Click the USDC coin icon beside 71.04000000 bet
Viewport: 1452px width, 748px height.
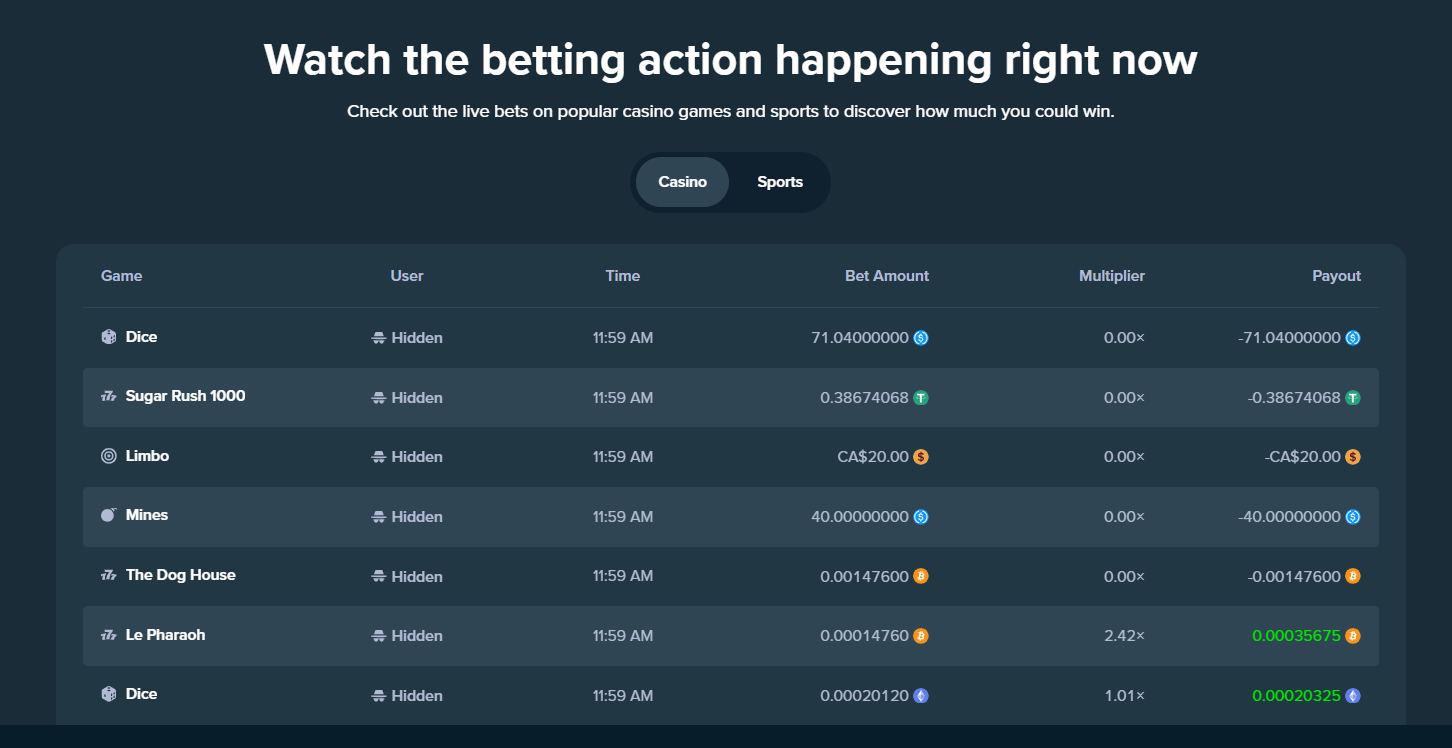[x=921, y=338]
